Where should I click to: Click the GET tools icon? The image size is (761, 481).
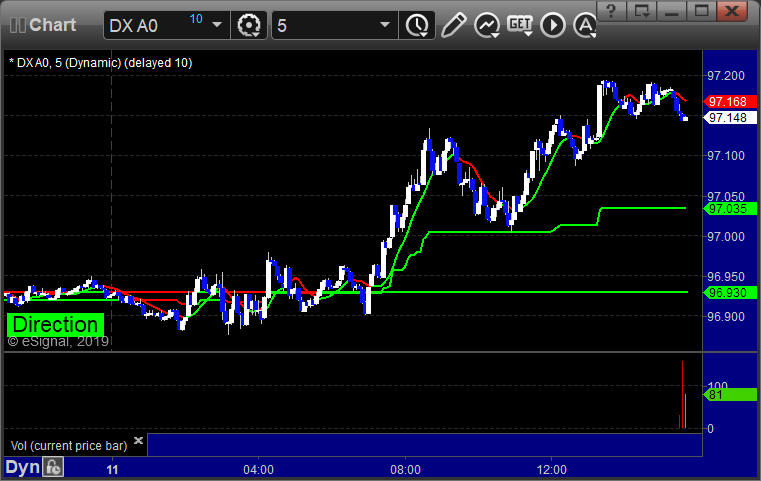tap(520, 24)
